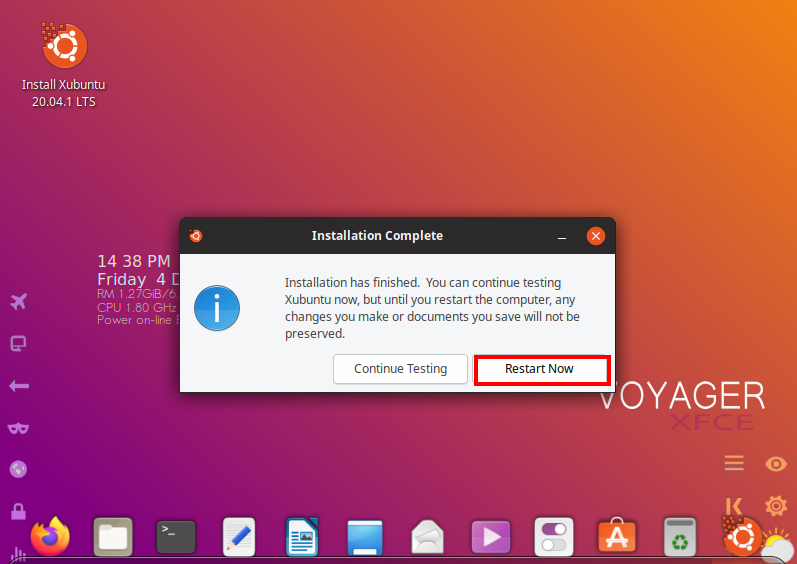Open LibreOffice Writer from the dock
The height and width of the screenshot is (564, 797).
pos(302,537)
